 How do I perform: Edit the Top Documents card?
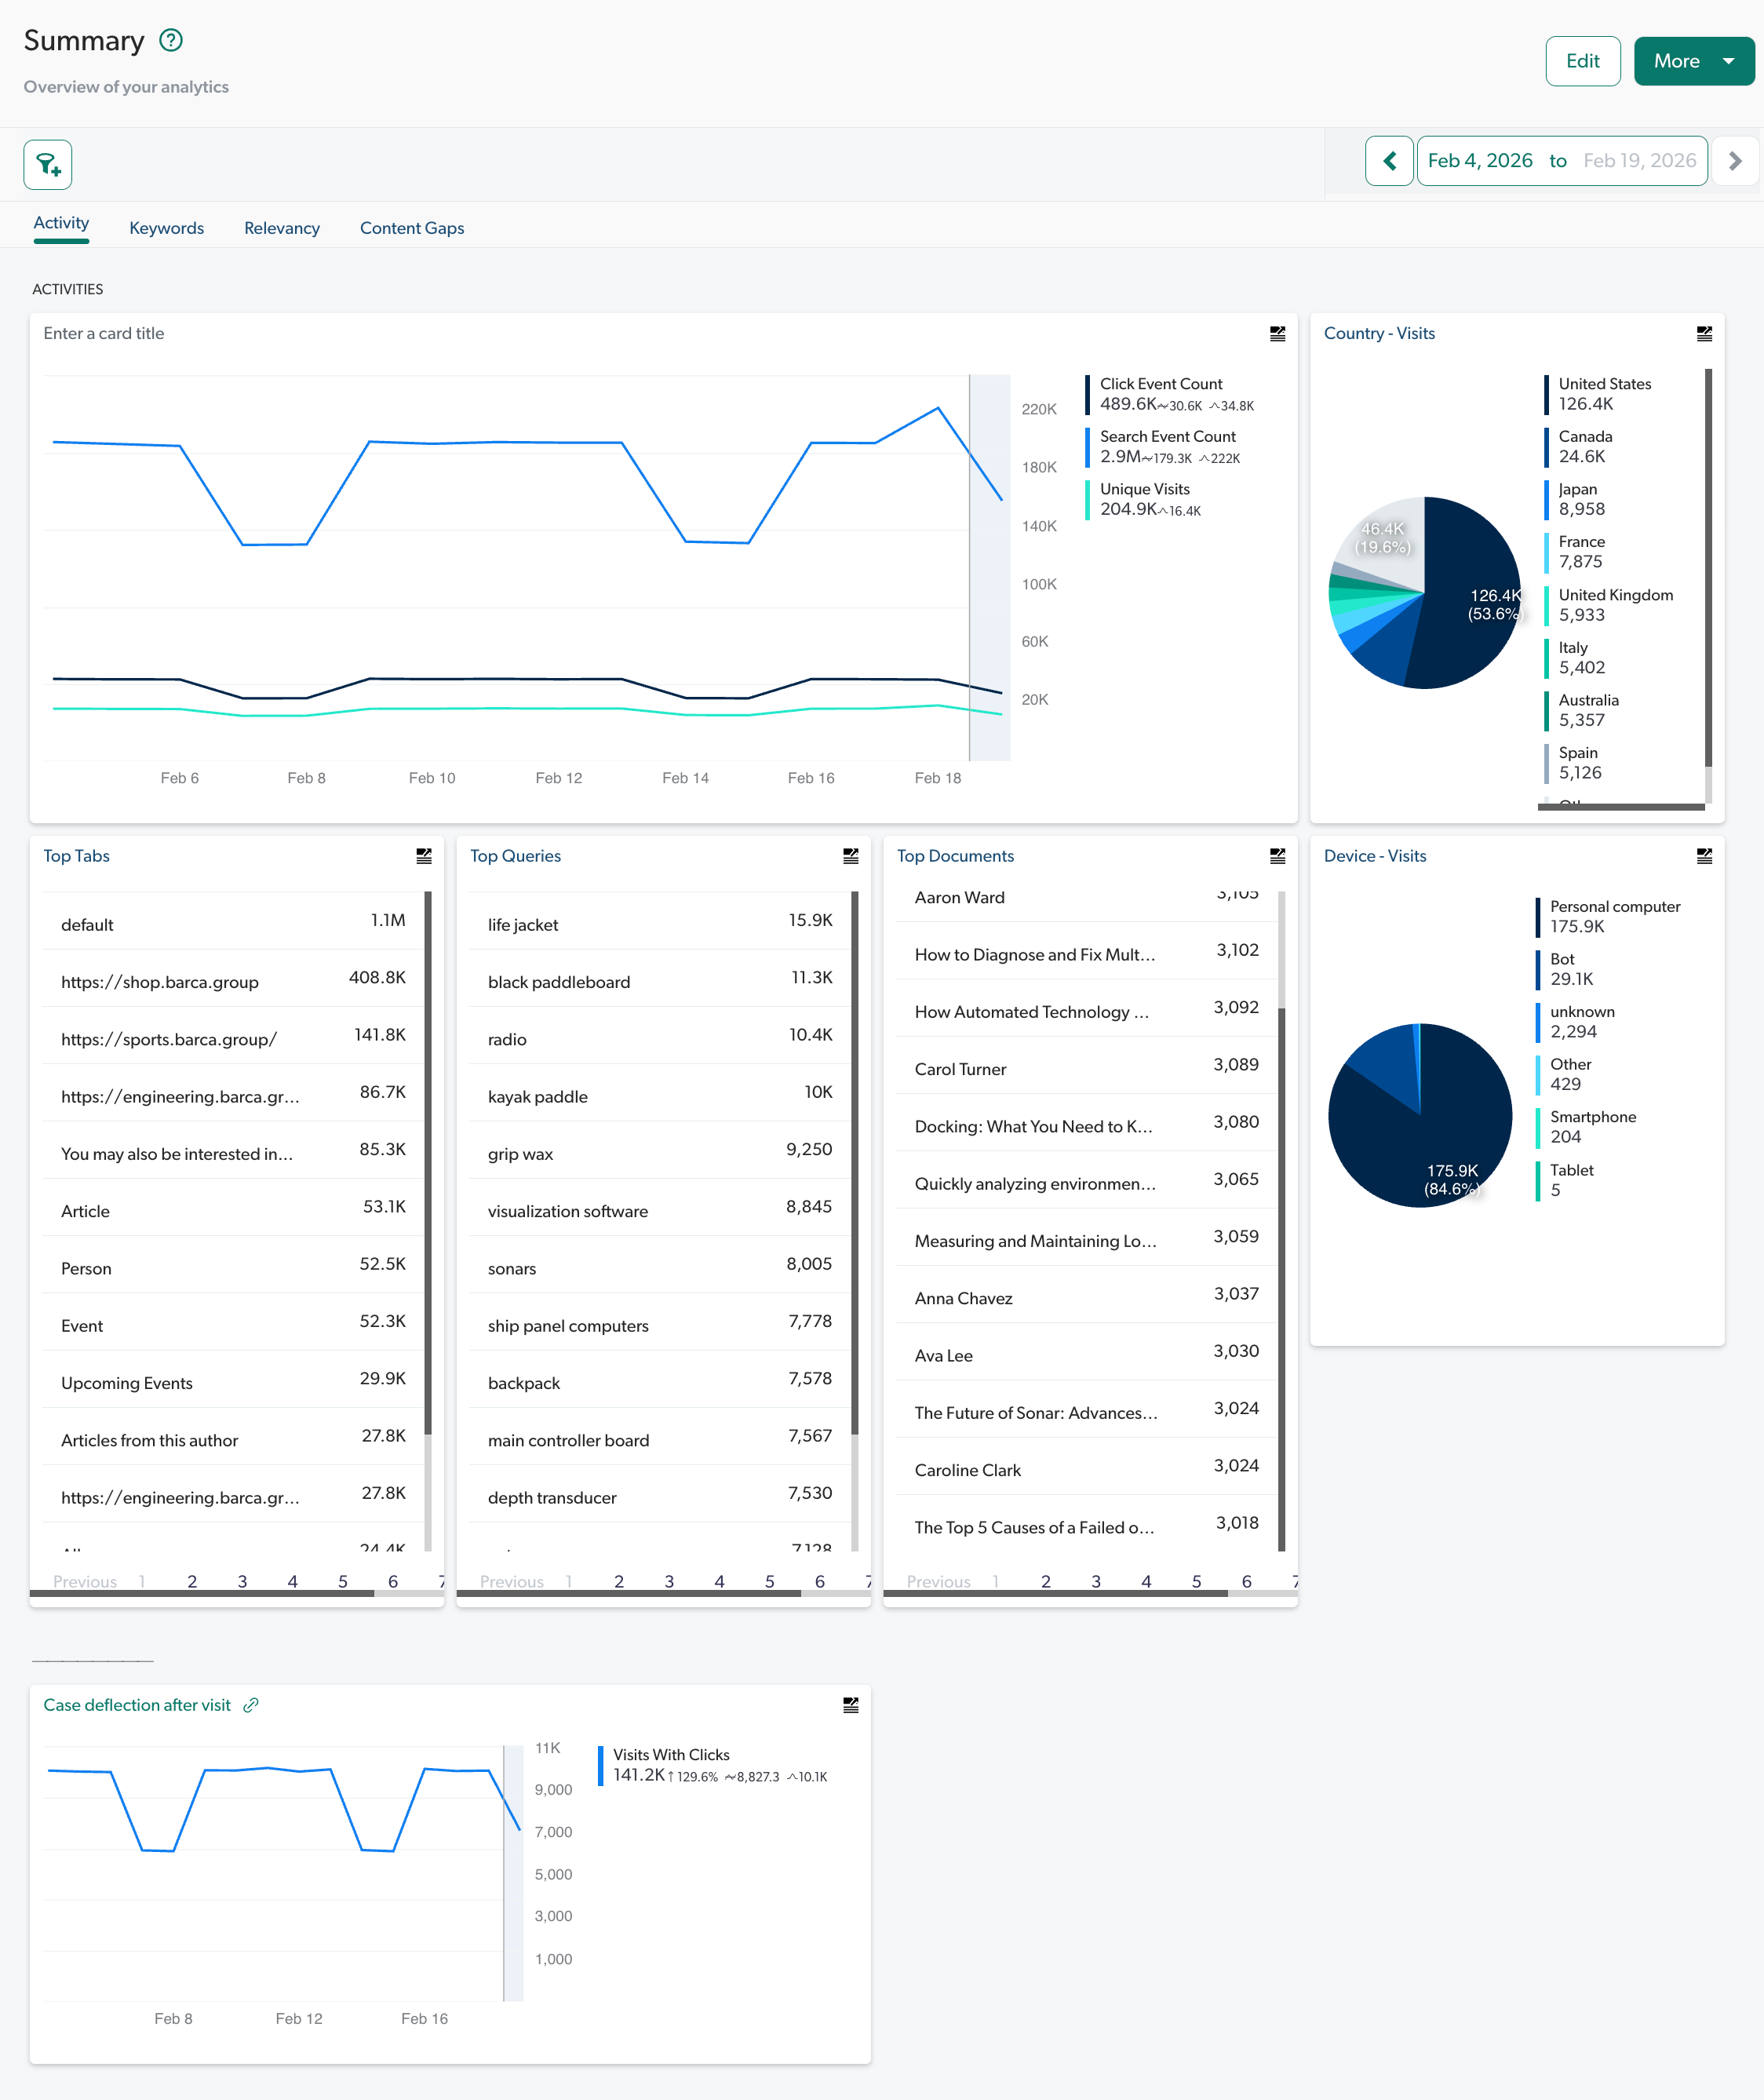tap(1277, 855)
